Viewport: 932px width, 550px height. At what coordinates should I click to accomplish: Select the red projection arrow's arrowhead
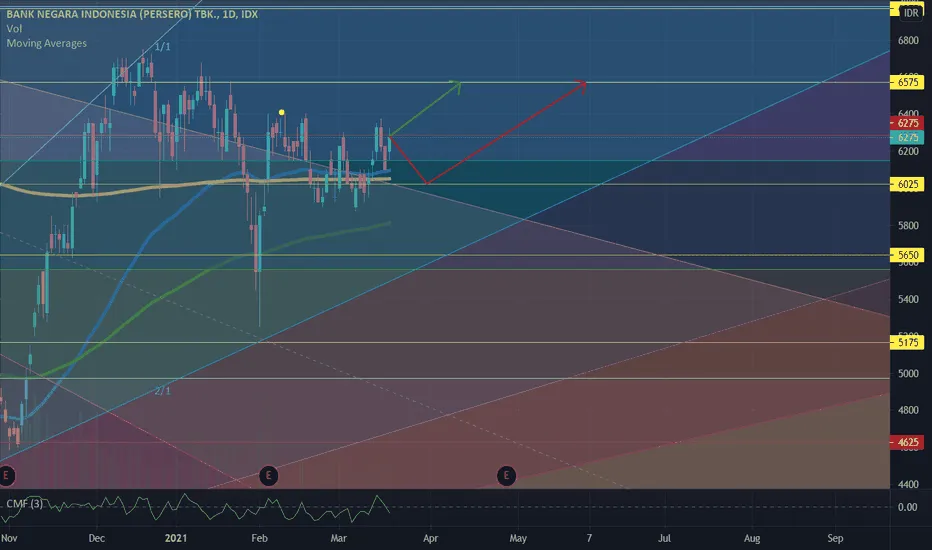click(x=583, y=84)
